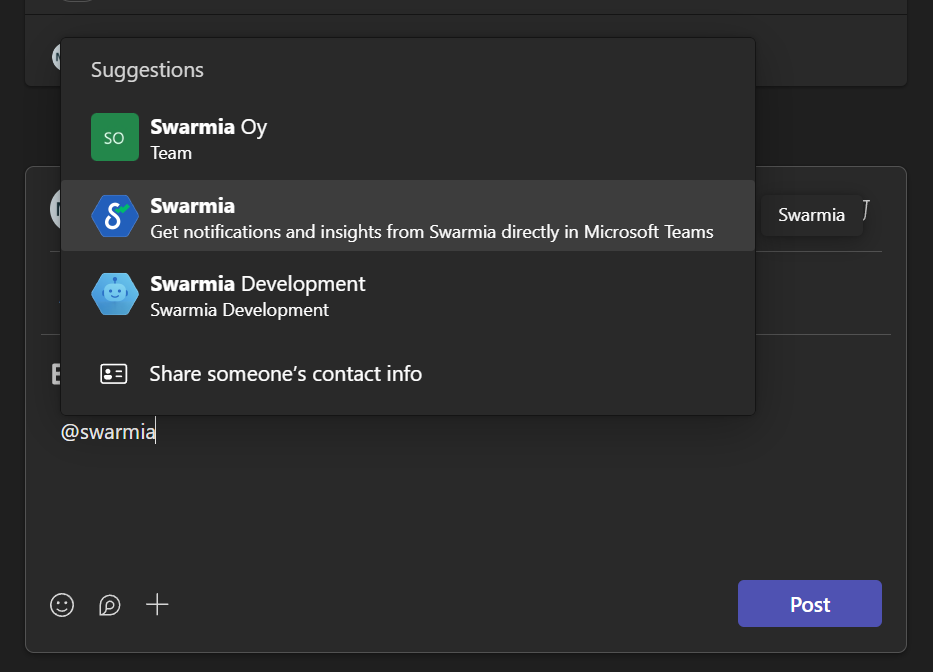This screenshot has width=933, height=672.
Task: Click the Swarmia tooltip label
Action: pyautogui.click(x=811, y=215)
